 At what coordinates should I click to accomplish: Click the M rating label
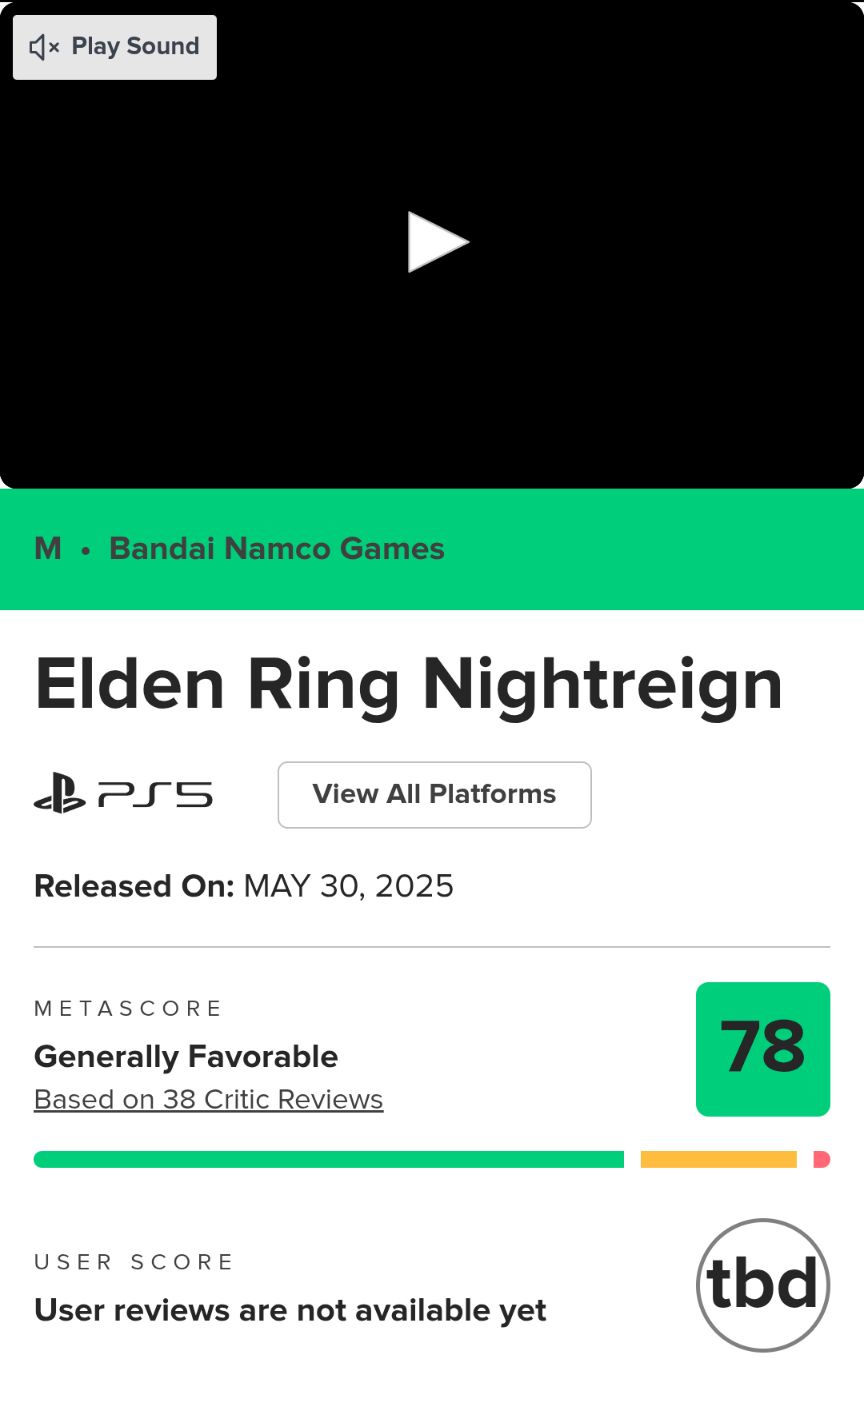point(48,549)
